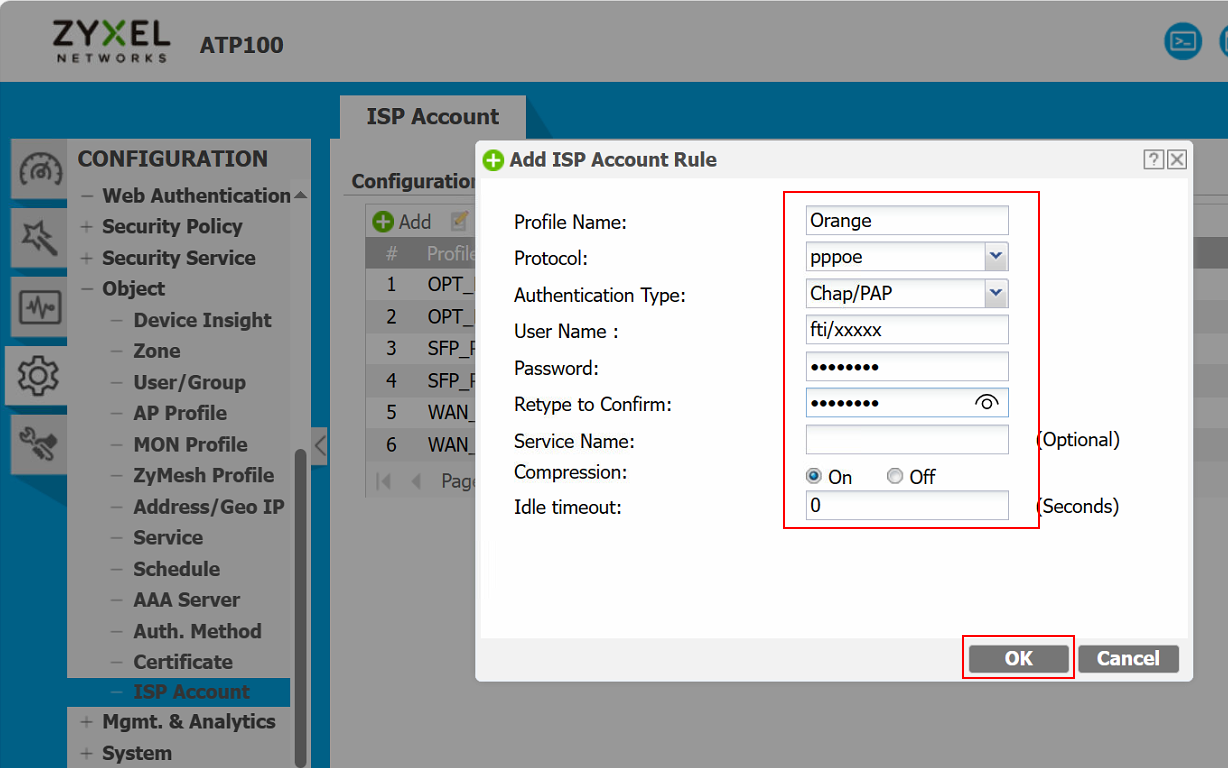Select Compression On radio button

[x=814, y=477]
